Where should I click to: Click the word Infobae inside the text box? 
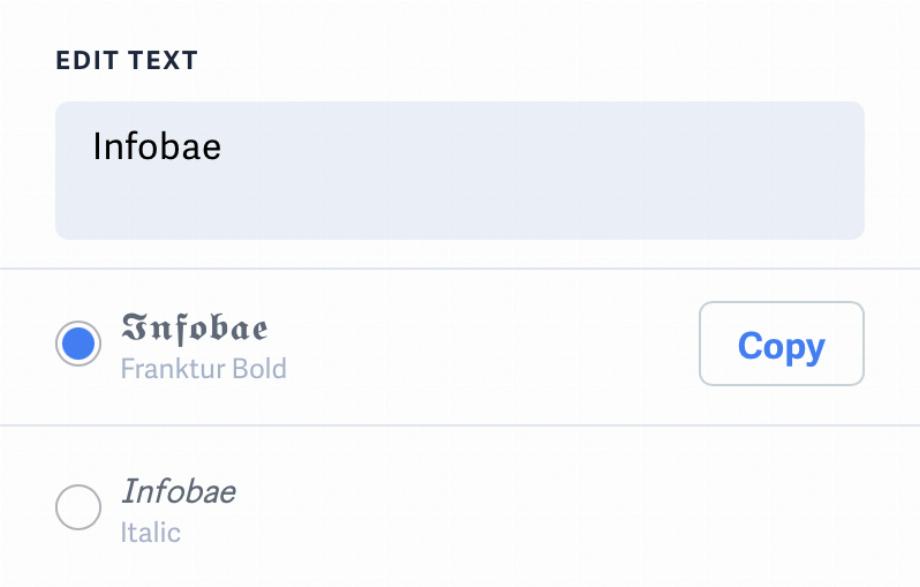[157, 146]
